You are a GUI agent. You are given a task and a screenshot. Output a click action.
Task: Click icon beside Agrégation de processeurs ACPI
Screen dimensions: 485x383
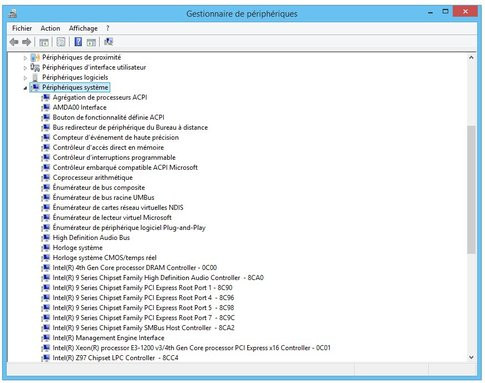(x=46, y=97)
